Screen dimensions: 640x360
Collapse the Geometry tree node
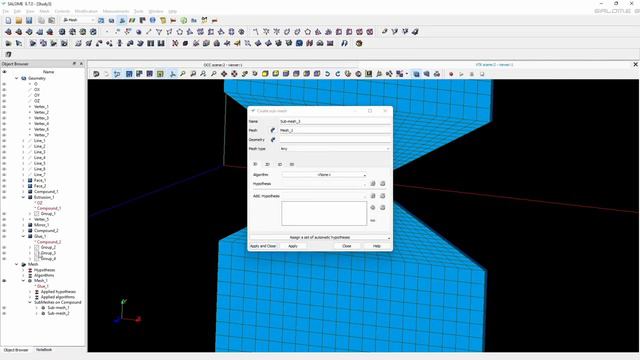[17, 78]
